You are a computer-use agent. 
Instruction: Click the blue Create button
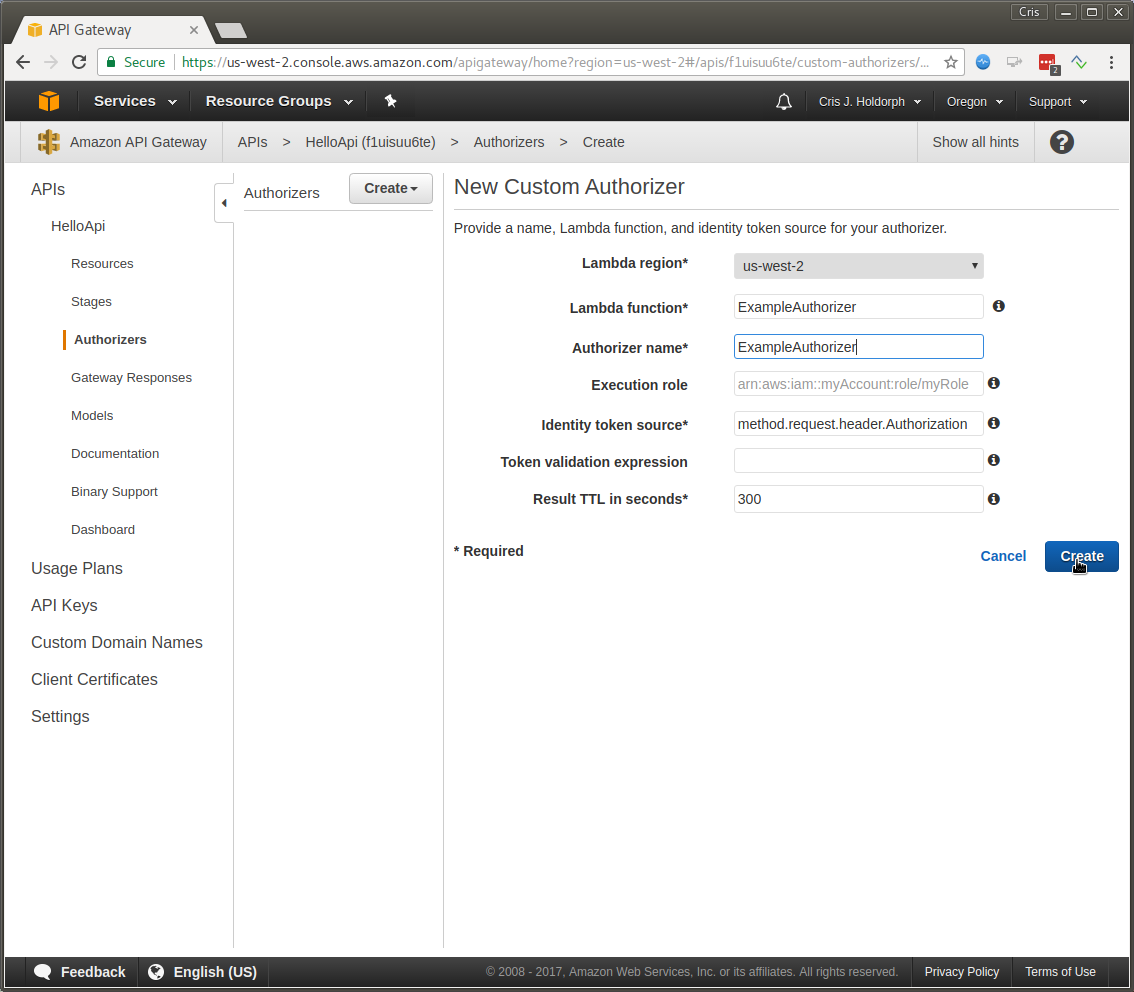point(1081,556)
